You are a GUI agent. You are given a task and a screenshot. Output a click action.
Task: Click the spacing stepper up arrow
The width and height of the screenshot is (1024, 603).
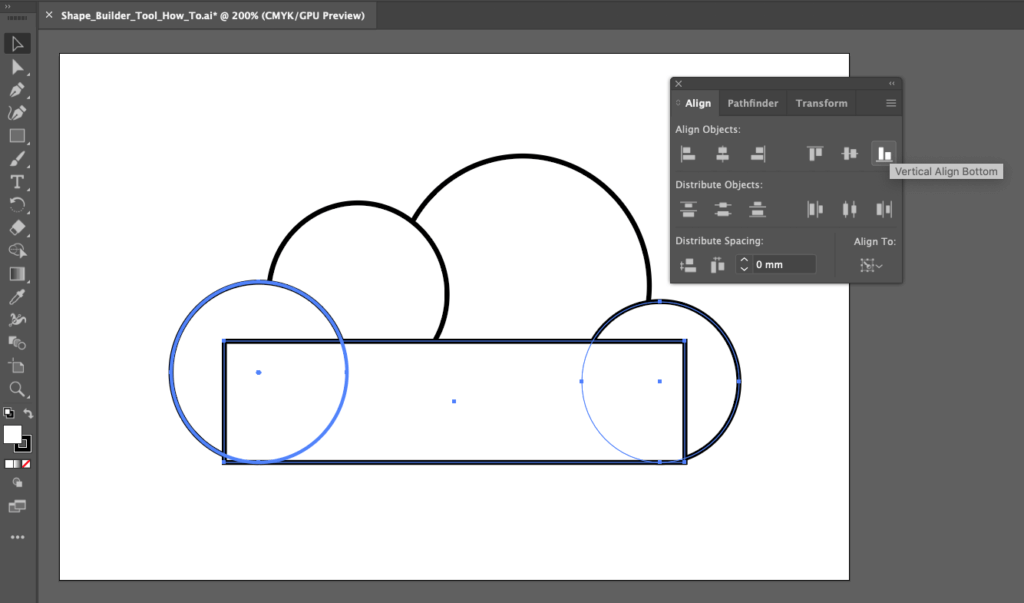pyautogui.click(x=743, y=260)
